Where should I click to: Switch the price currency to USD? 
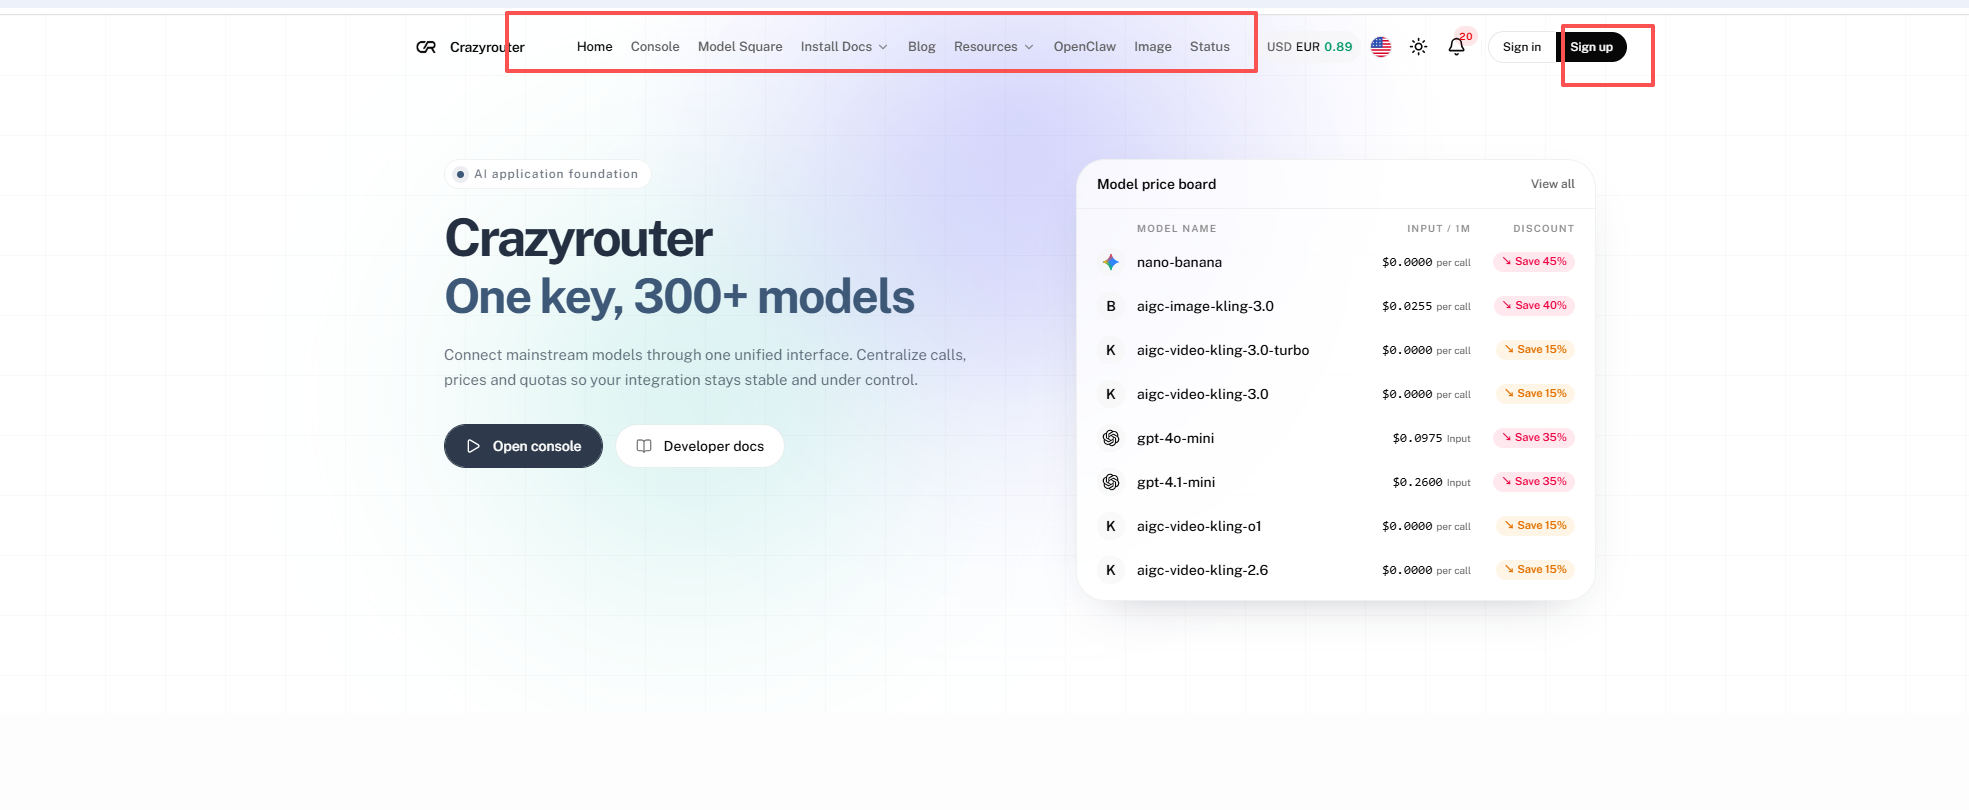[1279, 47]
